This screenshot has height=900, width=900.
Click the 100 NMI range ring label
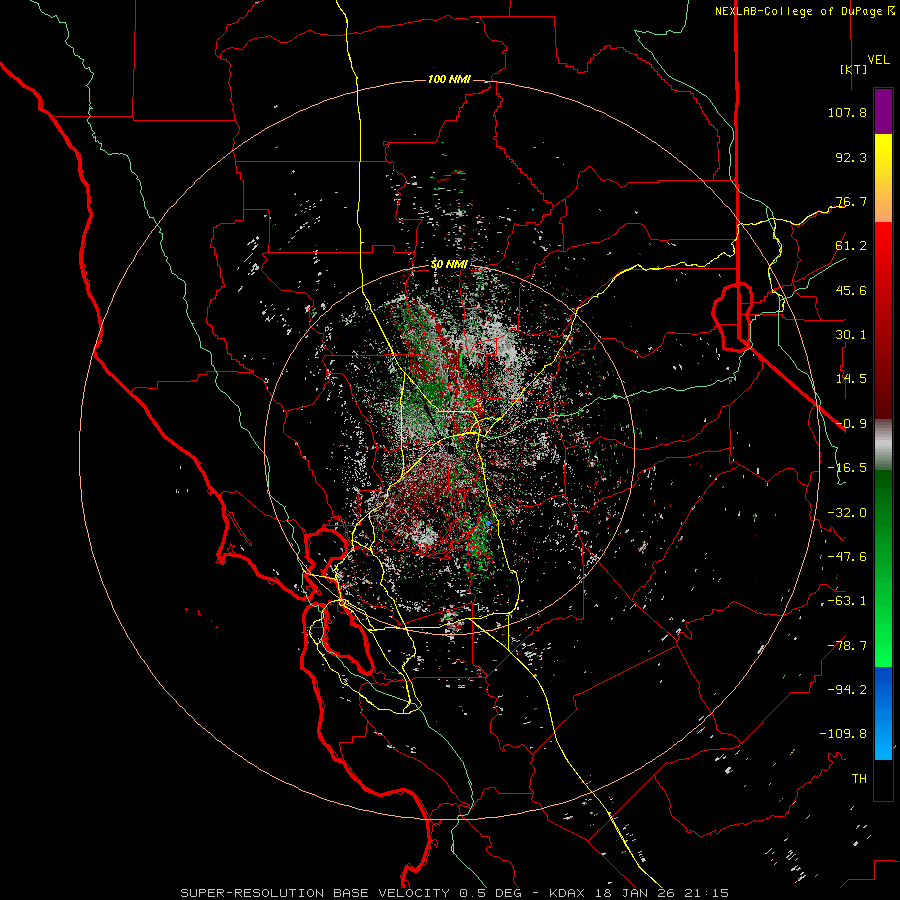(449, 79)
